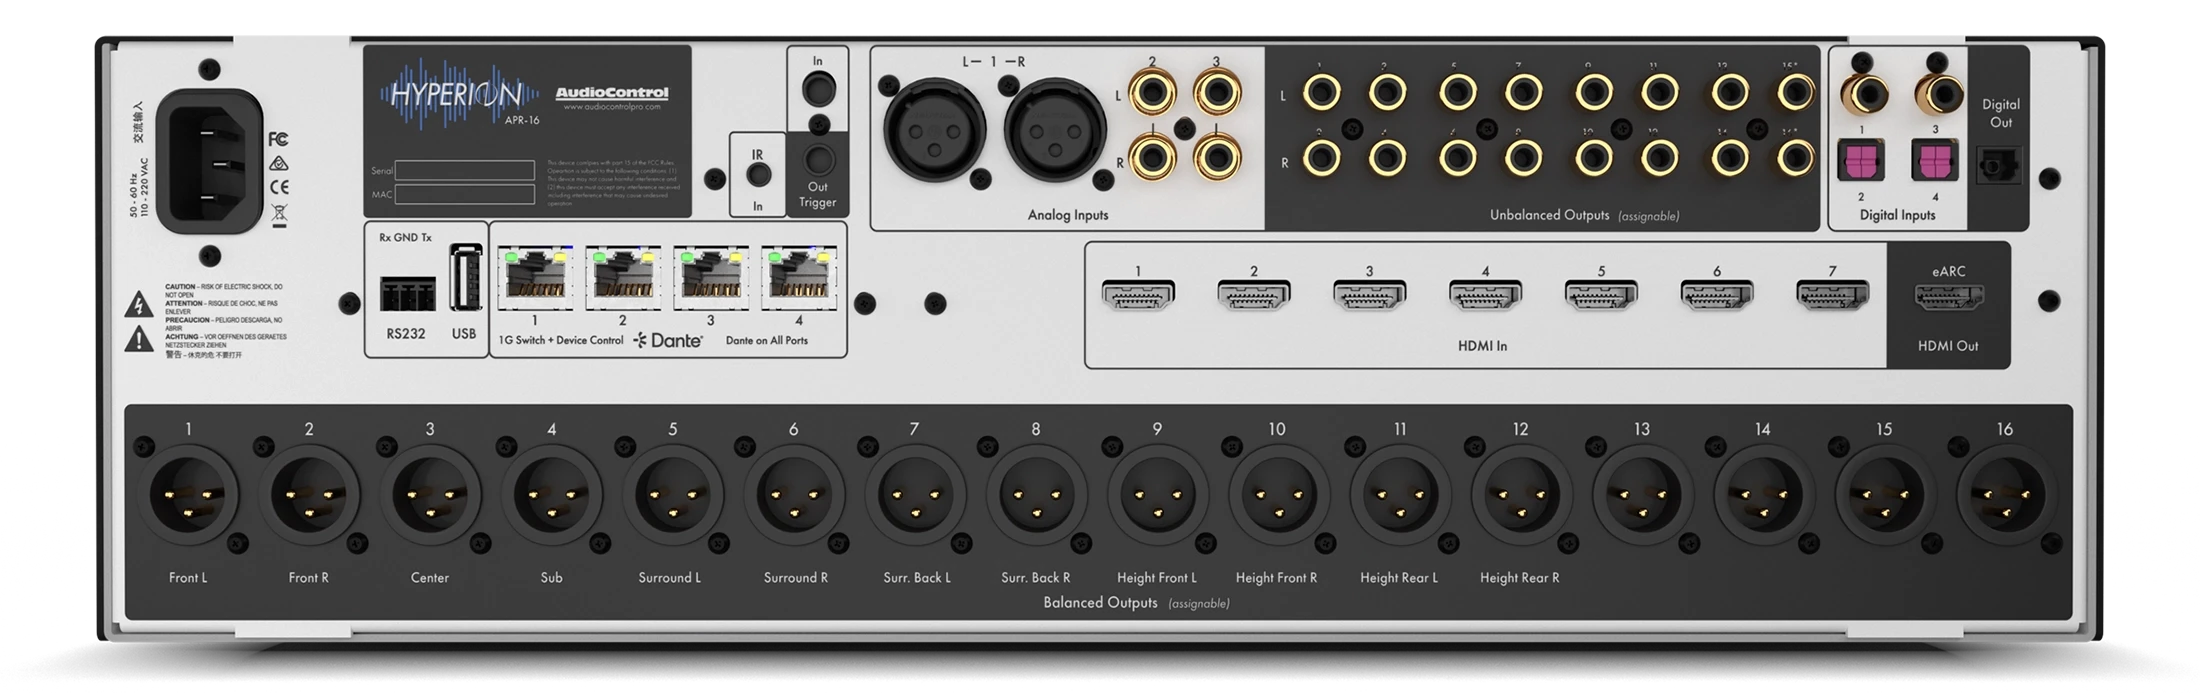Image resolution: width=2200 pixels, height=693 pixels.
Task: Click the left XLR analog input 1
Action: coord(933,130)
